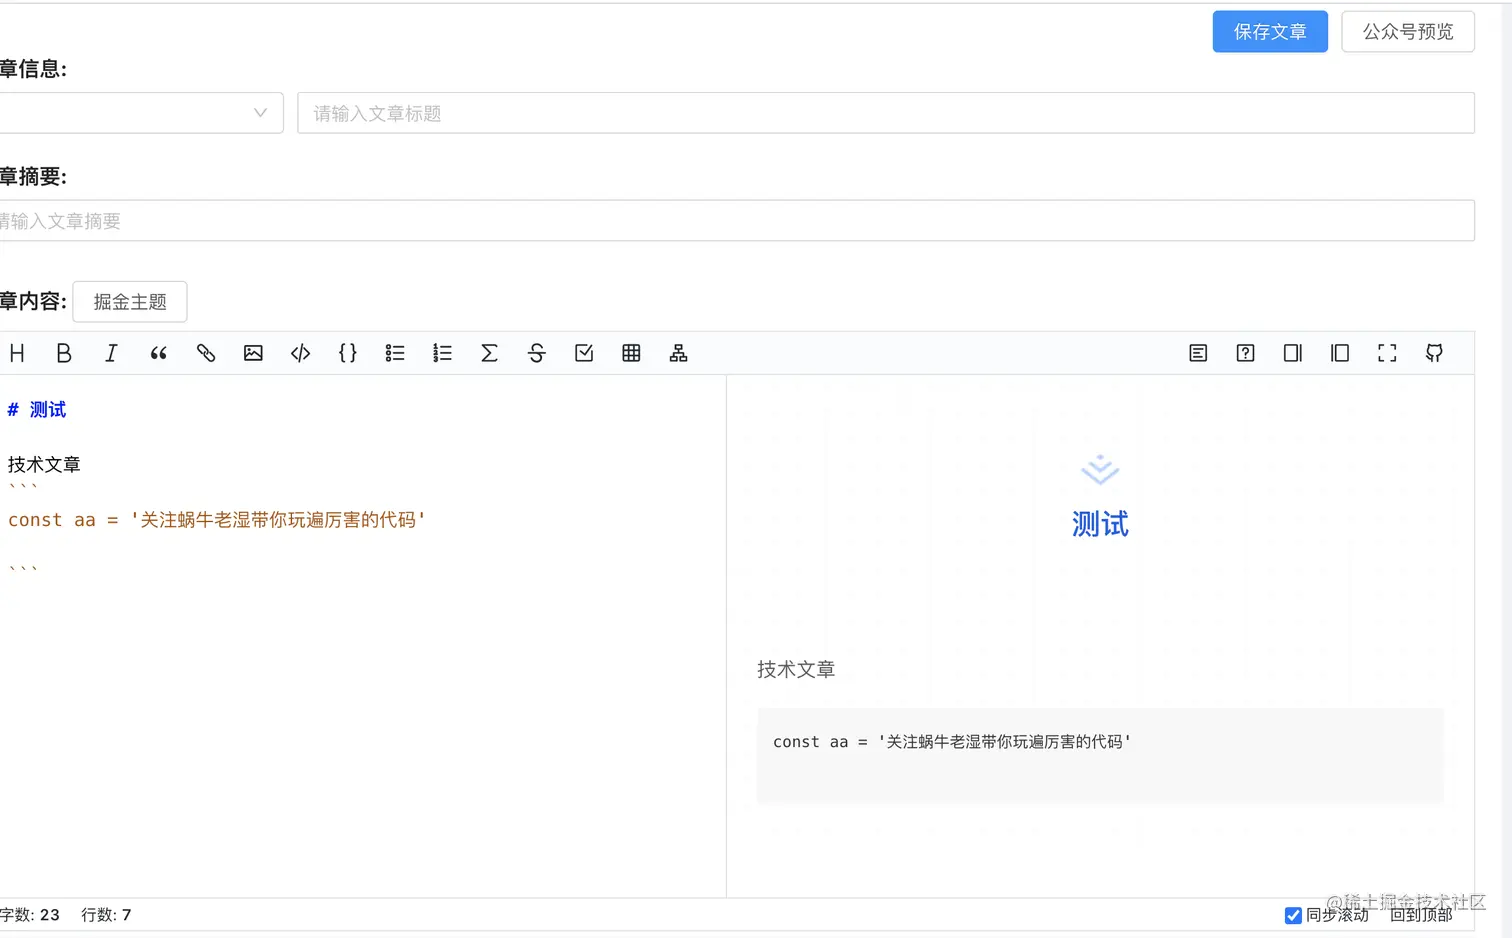This screenshot has width=1512, height=938.
Task: Click 回到顶部 link
Action: (1421, 915)
